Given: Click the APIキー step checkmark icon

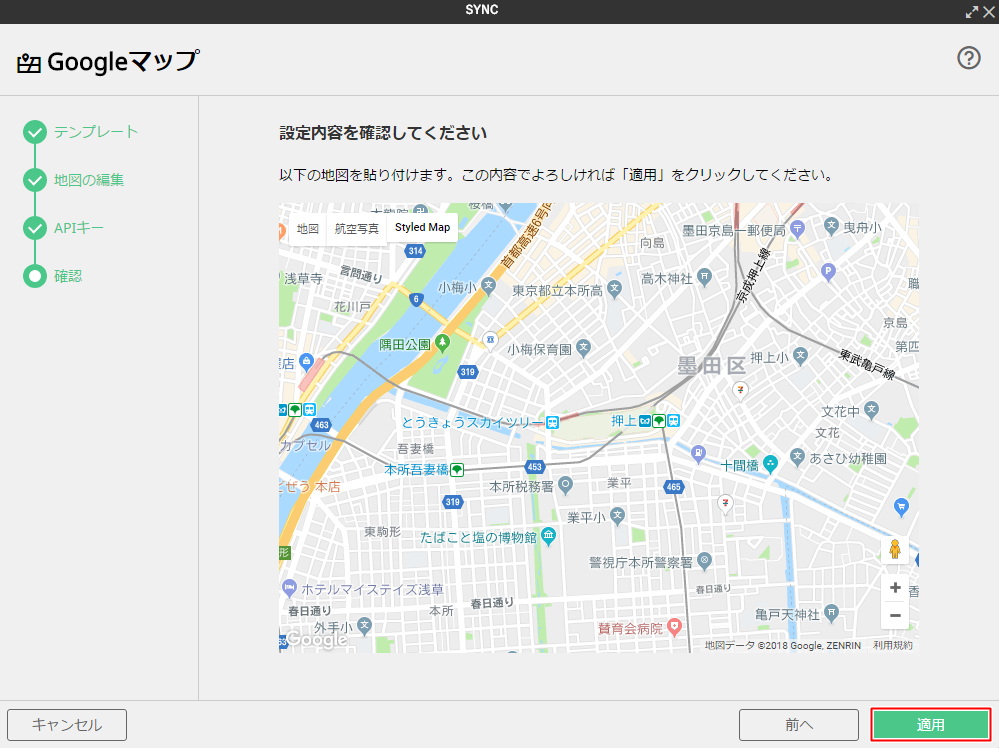Looking at the screenshot, I should [x=35, y=228].
